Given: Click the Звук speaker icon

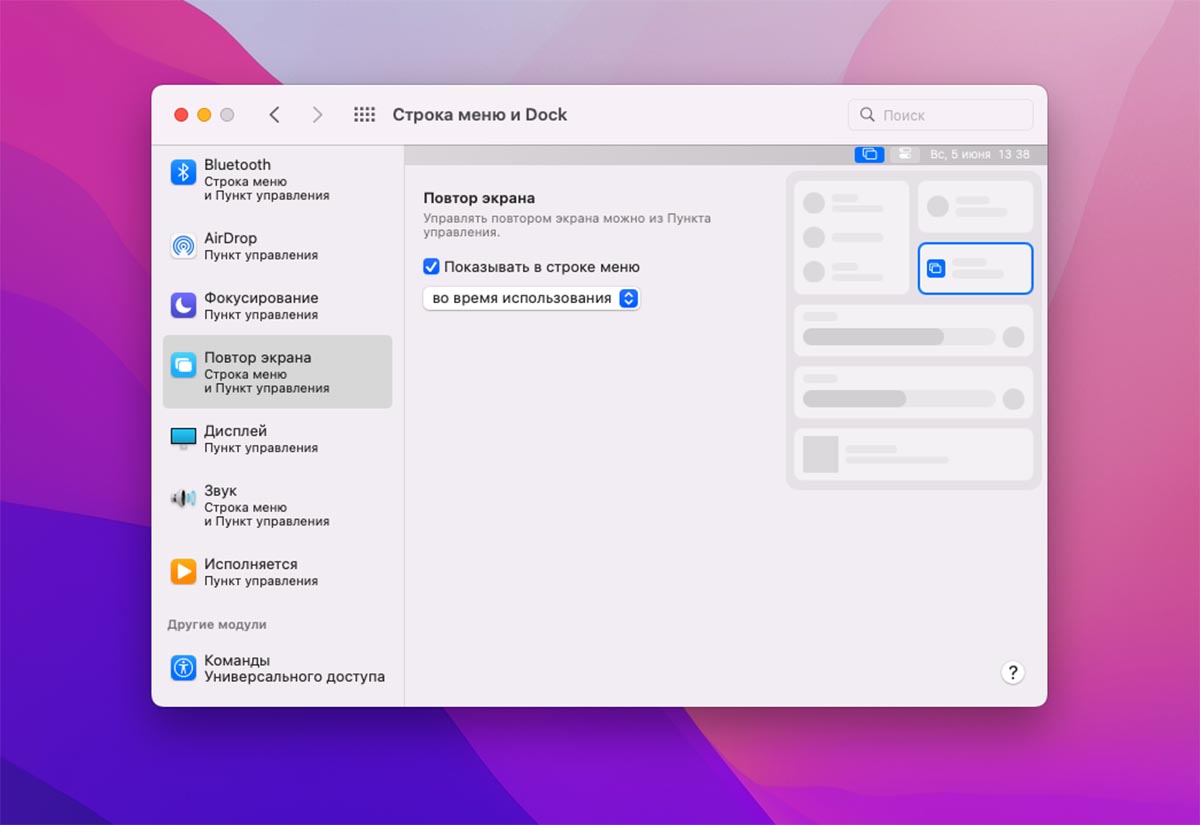Looking at the screenshot, I should (183, 498).
